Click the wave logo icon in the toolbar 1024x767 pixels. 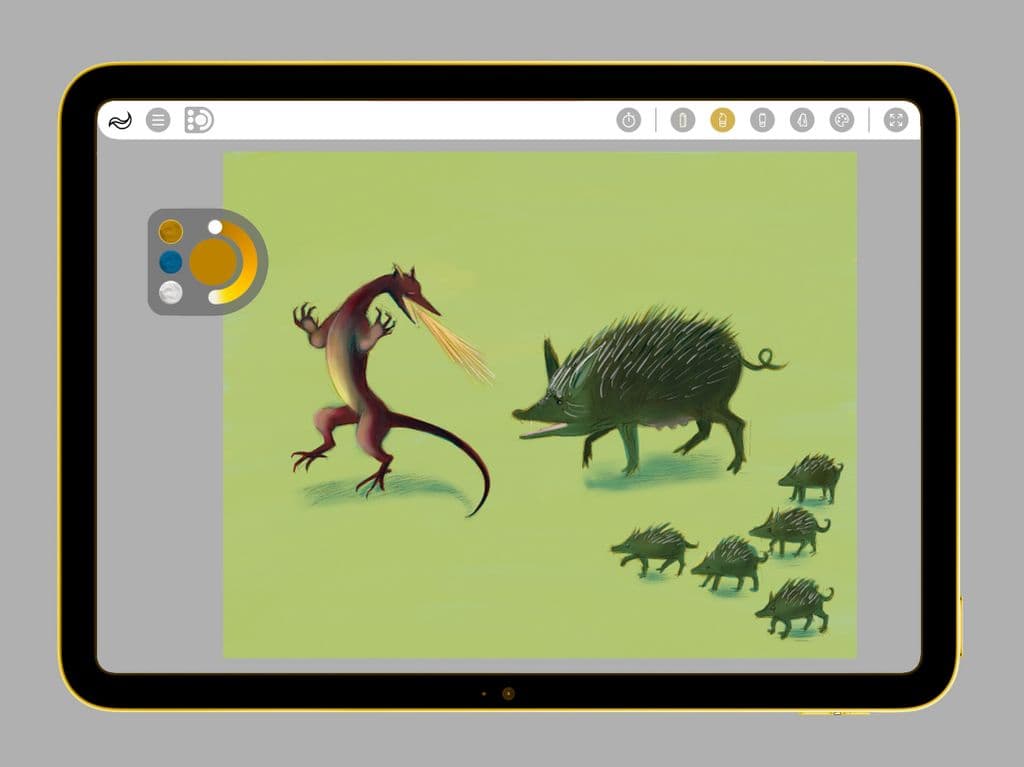coord(120,120)
